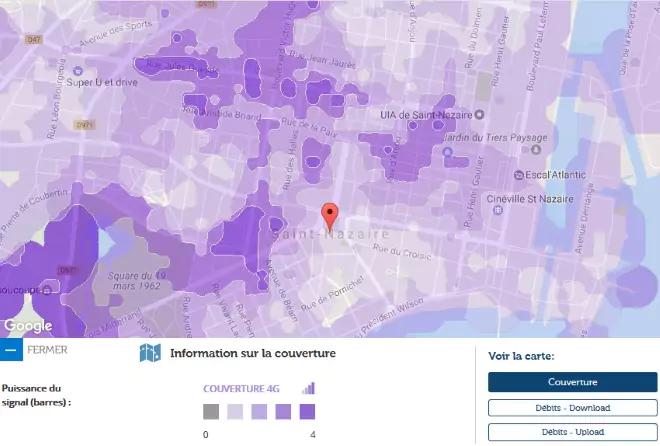Click the Rue Léon Bourgeois label
Screen dimensions: 660x446
click(56, 99)
